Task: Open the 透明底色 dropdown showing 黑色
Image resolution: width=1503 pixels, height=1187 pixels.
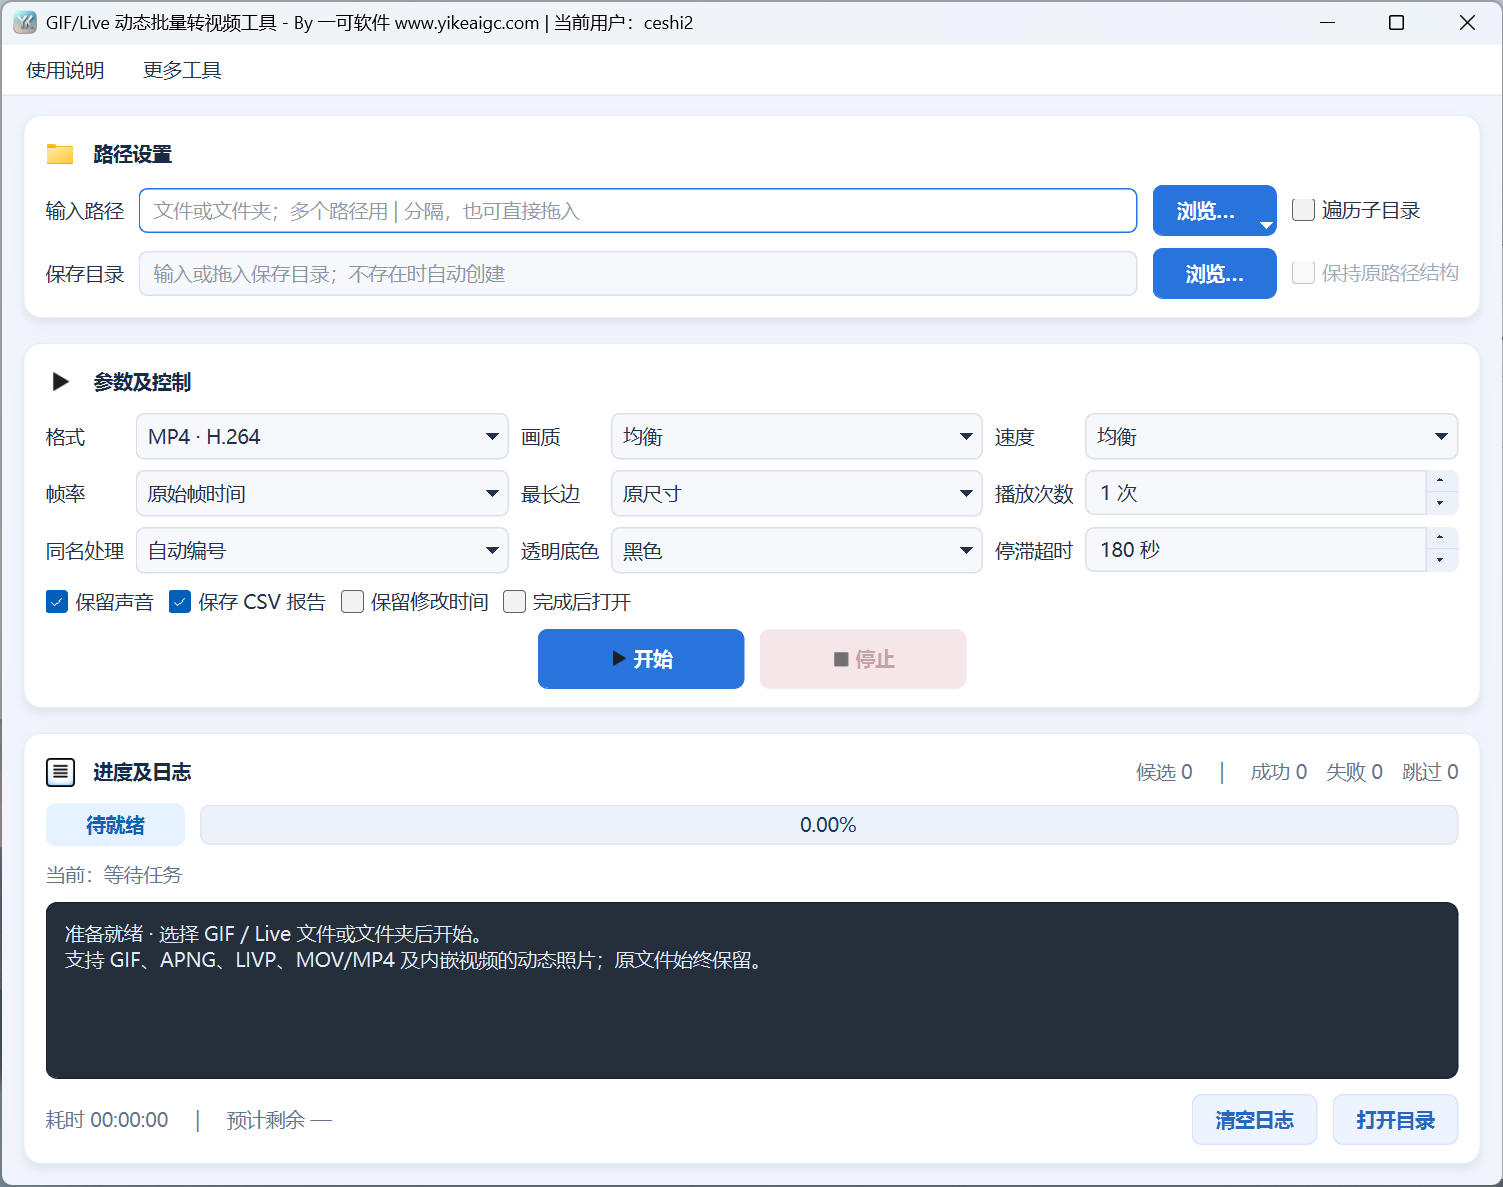Action: tap(796, 551)
